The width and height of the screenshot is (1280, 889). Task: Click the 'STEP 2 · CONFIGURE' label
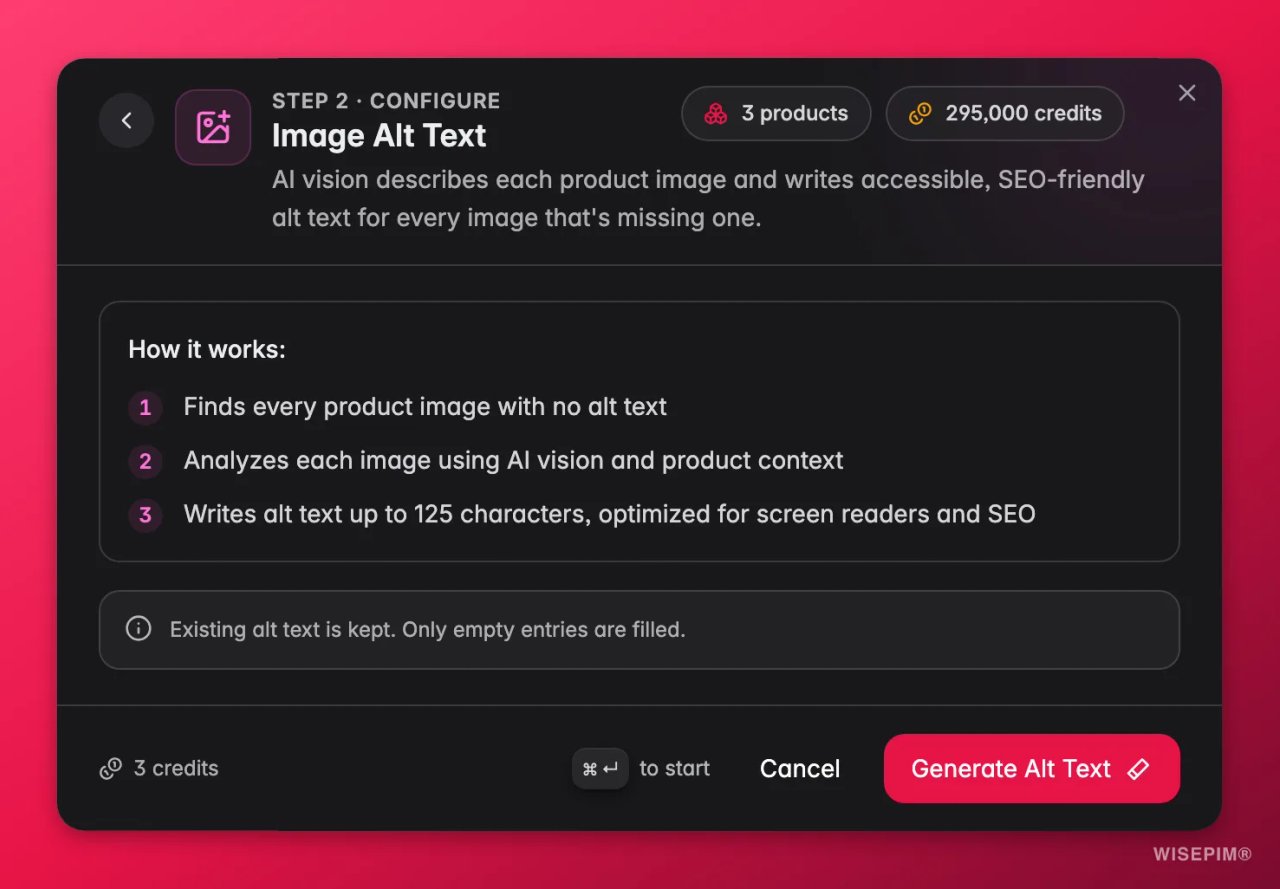(x=386, y=101)
